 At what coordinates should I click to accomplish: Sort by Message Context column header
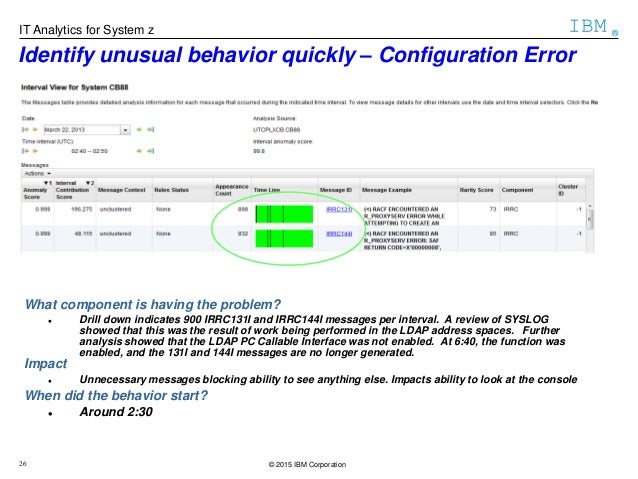point(121,190)
